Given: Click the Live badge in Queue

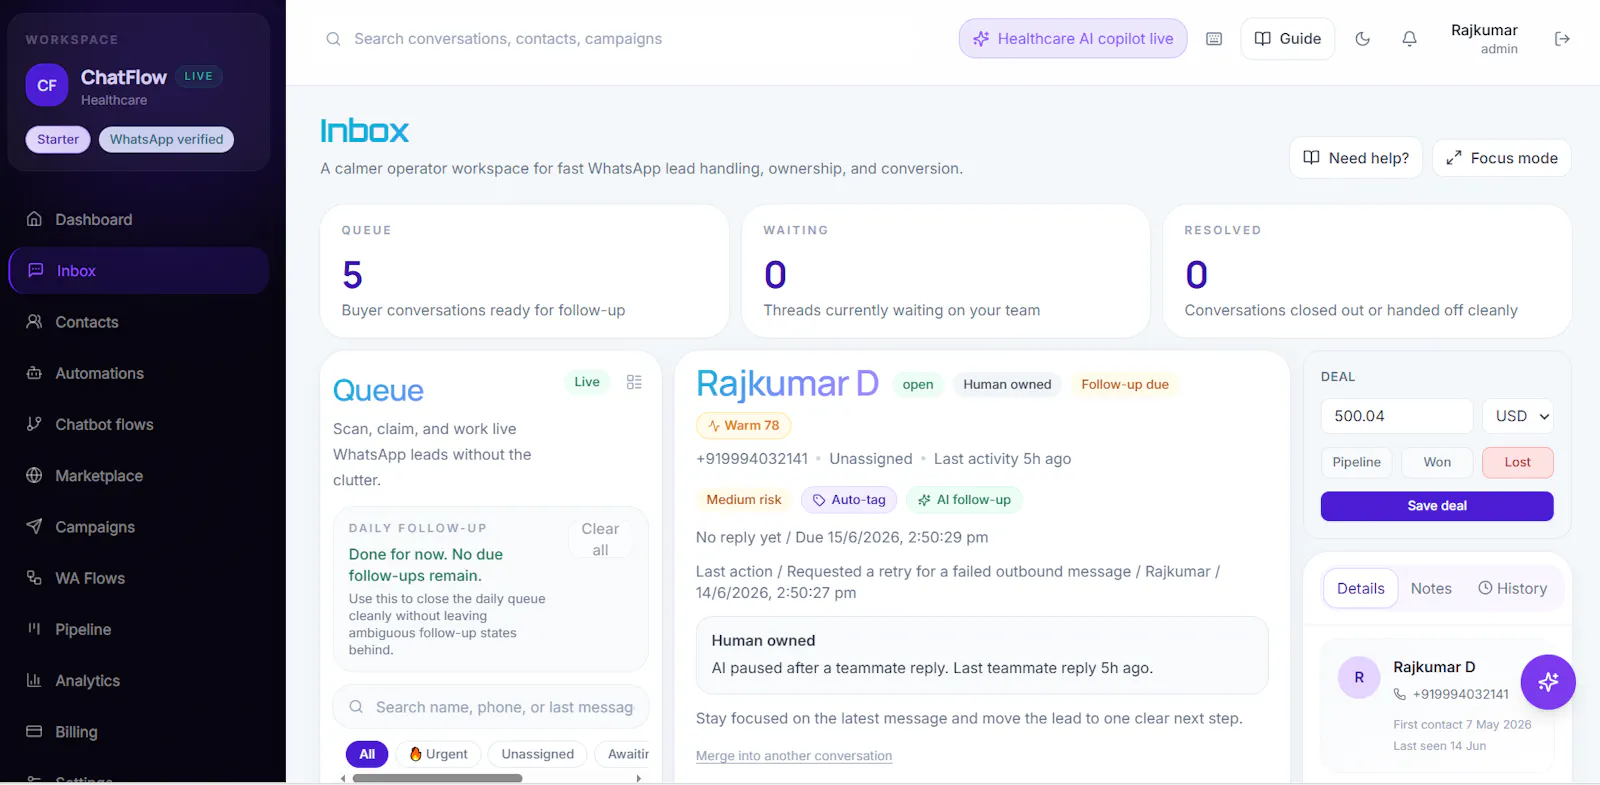Looking at the screenshot, I should [587, 382].
